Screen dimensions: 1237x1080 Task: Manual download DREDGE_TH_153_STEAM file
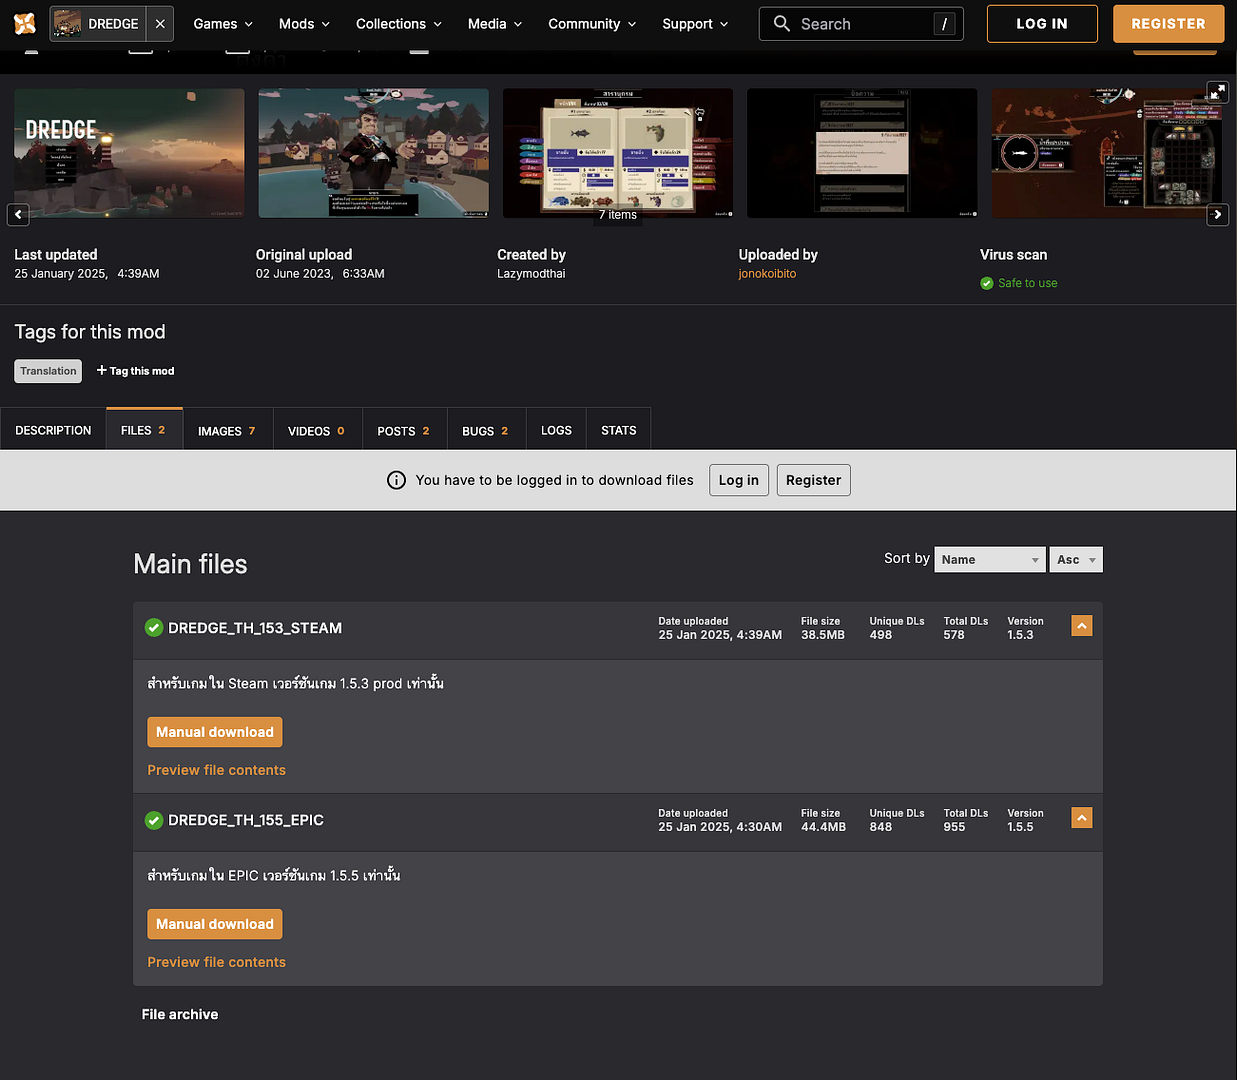coord(215,732)
